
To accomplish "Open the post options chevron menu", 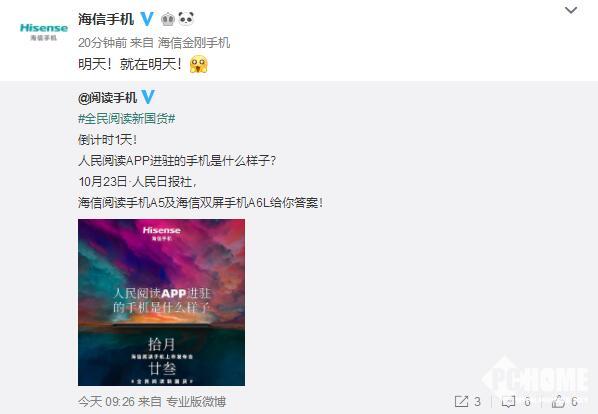I will pyautogui.click(x=571, y=10).
